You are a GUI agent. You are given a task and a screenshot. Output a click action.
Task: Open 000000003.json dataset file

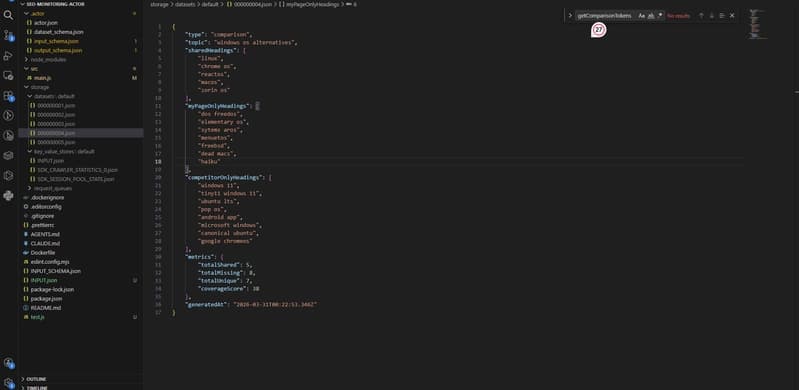(x=56, y=124)
